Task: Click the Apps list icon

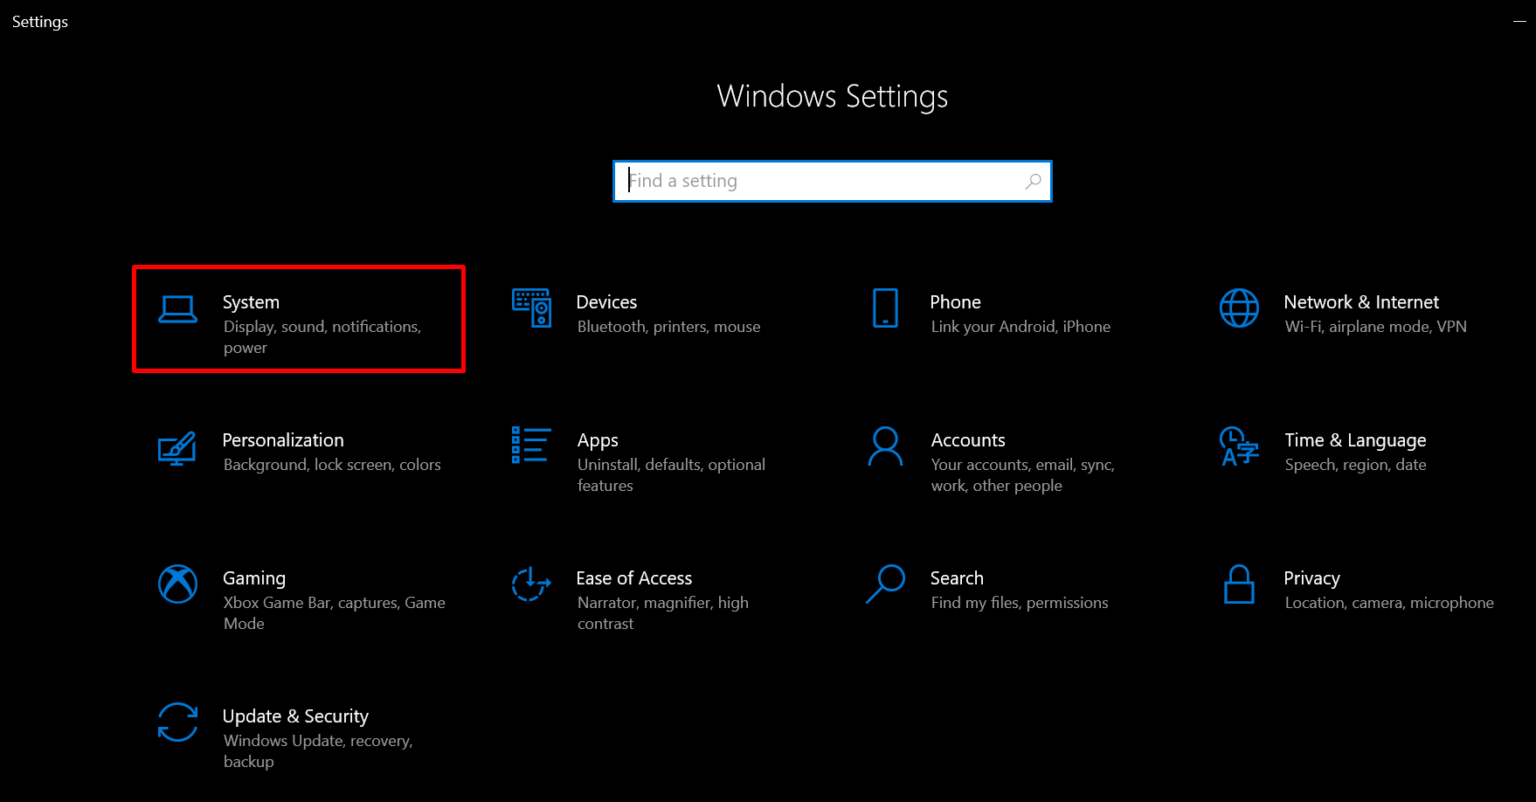Action: click(531, 445)
